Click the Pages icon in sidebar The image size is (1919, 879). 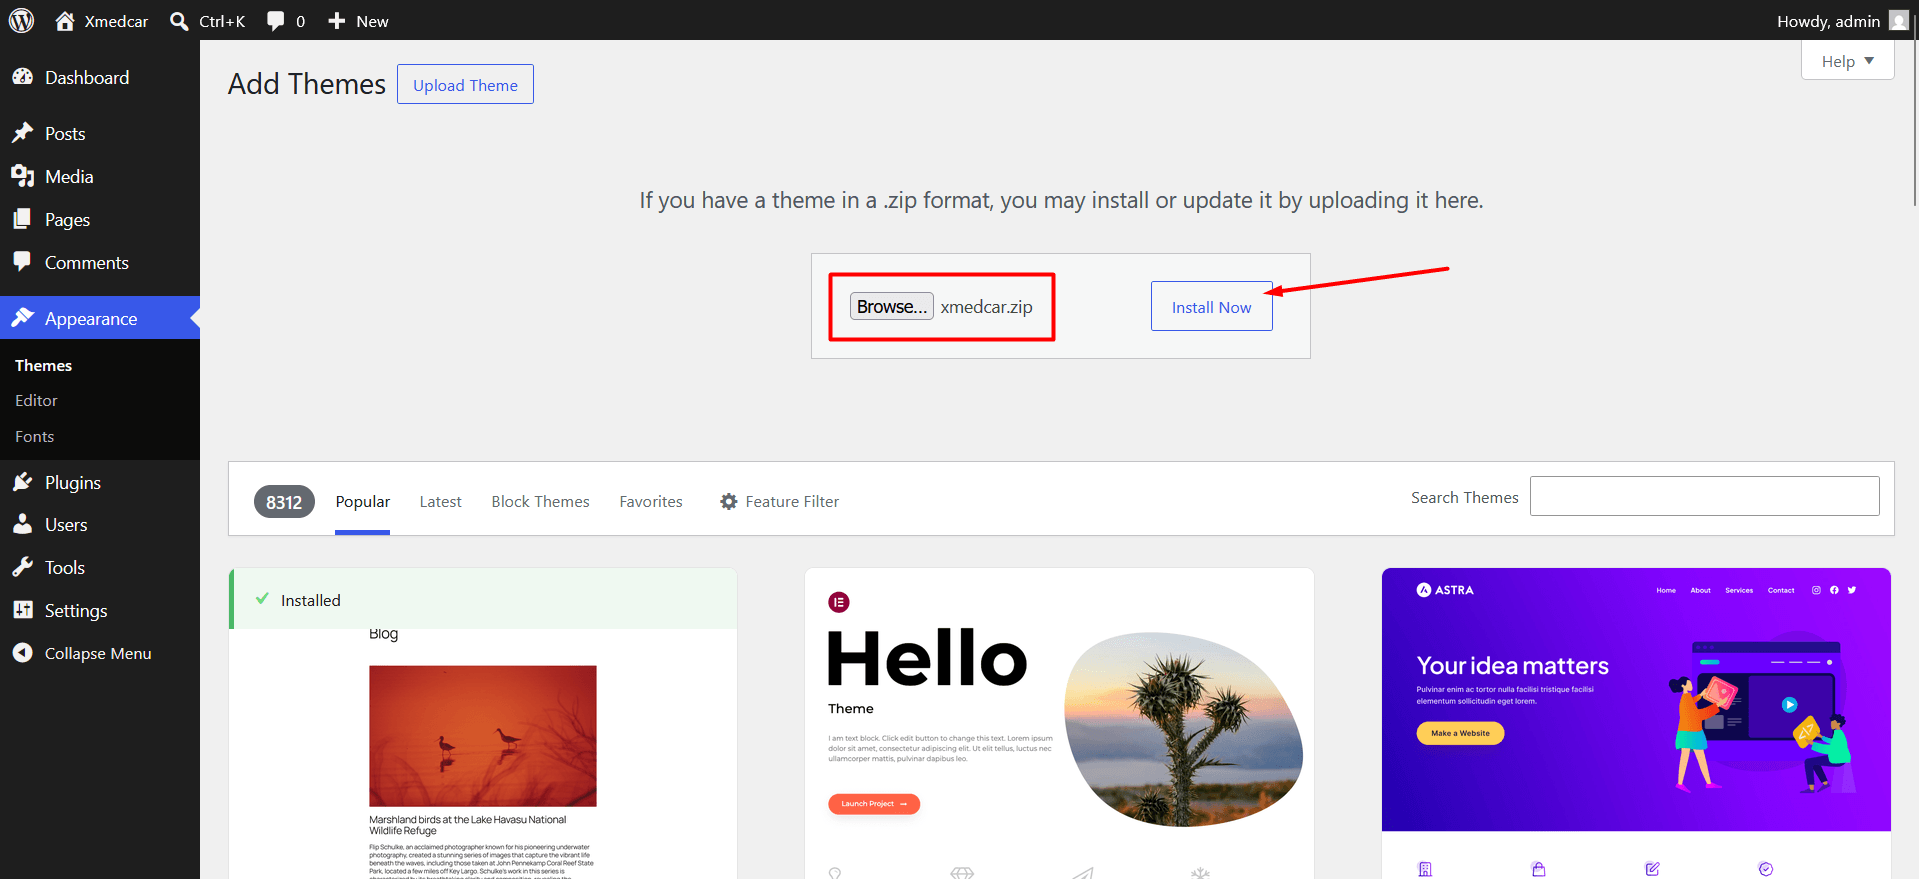[x=23, y=219]
